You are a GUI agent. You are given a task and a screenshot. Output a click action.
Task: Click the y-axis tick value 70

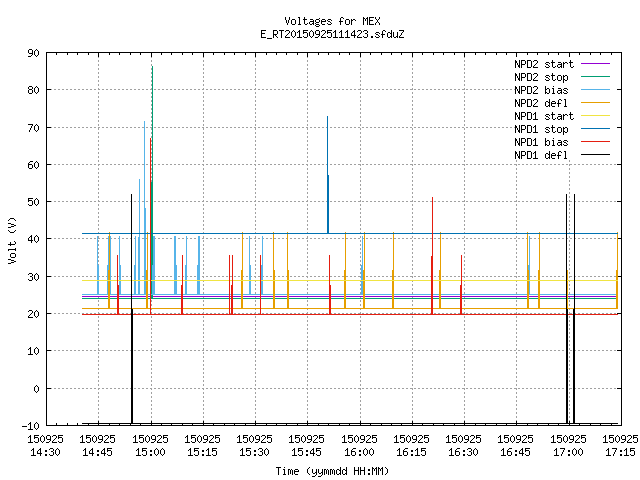pyautogui.click(x=33, y=128)
